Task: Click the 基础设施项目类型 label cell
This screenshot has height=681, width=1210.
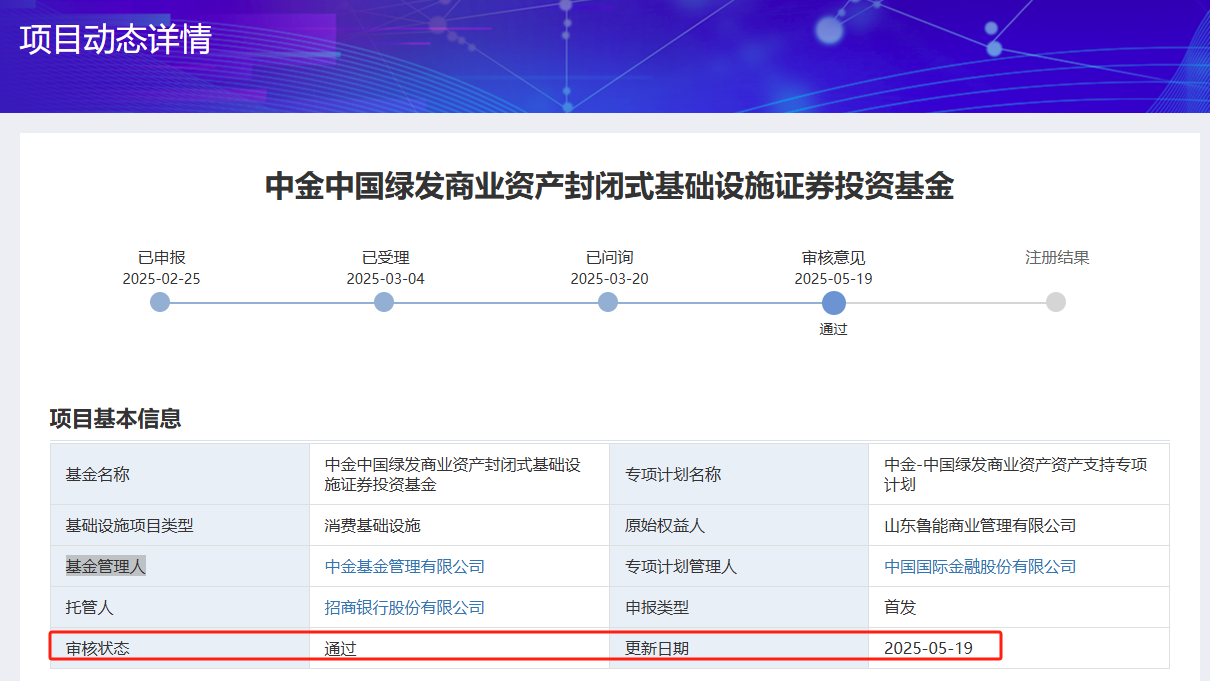Action: pyautogui.click(x=180, y=525)
